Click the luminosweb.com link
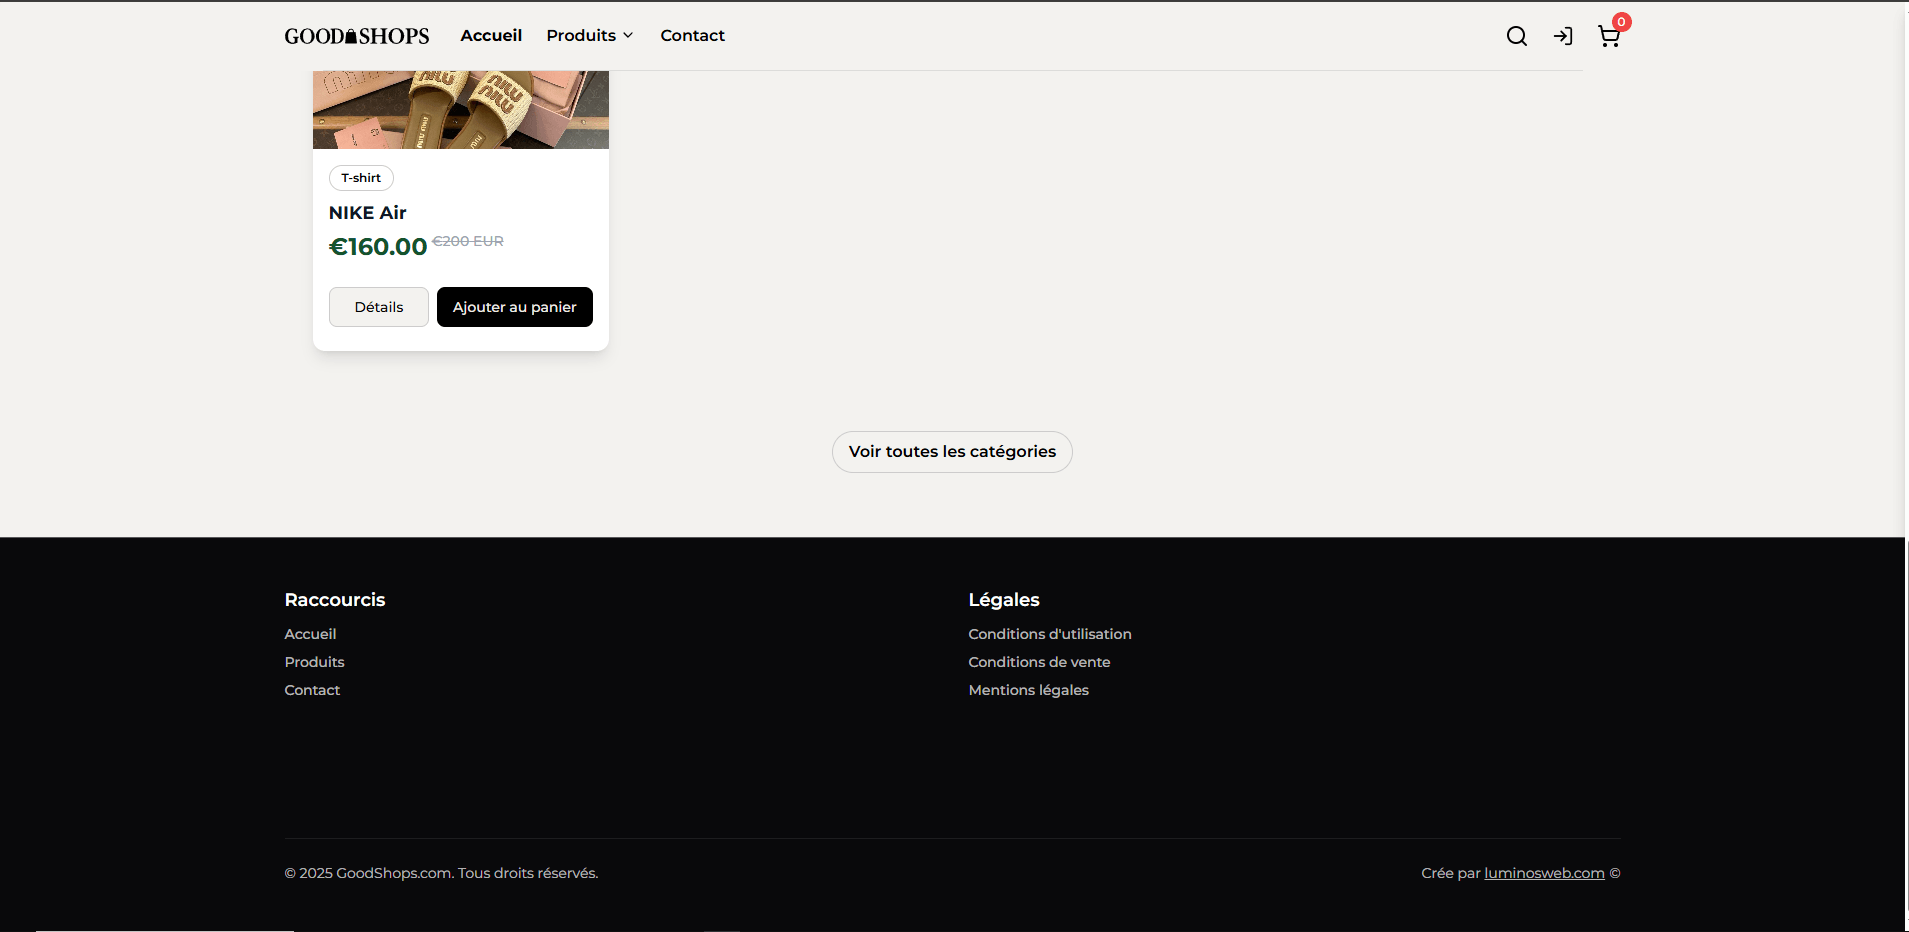Viewport: 1909px width, 932px height. 1543,872
